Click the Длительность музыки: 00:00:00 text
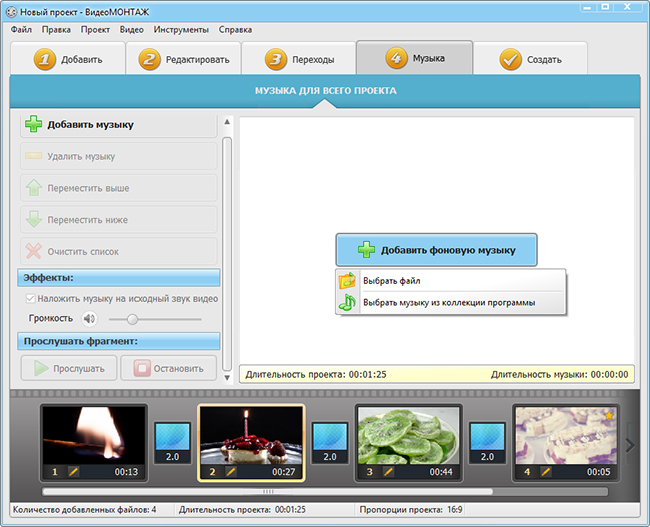The width and height of the screenshot is (650, 527). [x=560, y=374]
